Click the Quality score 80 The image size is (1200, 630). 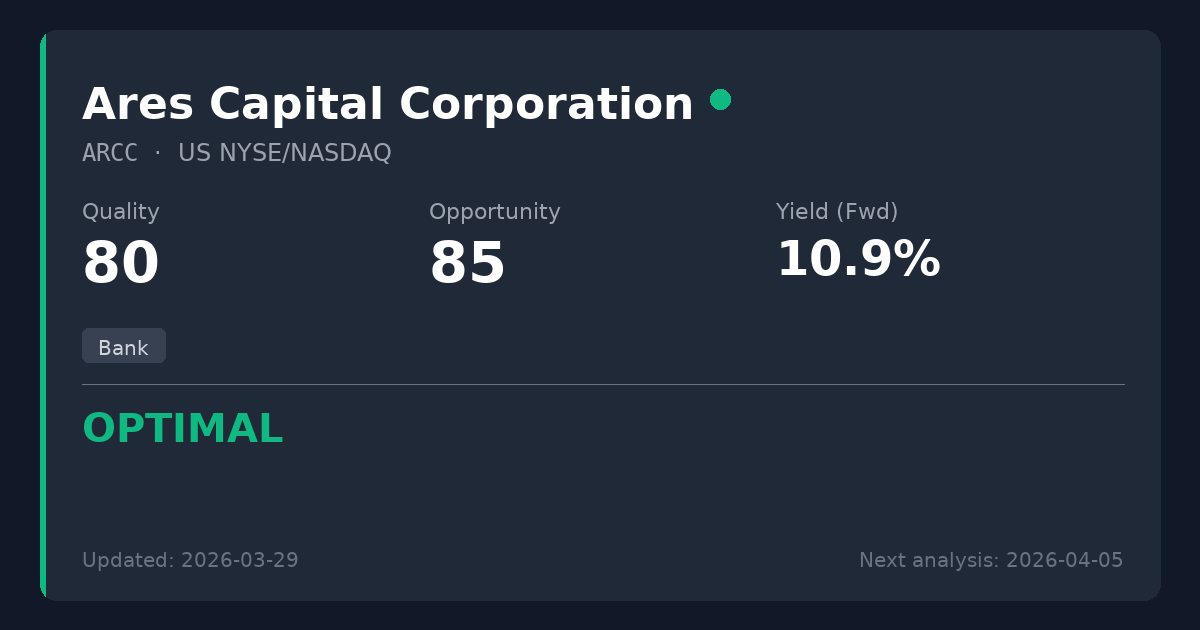point(120,264)
